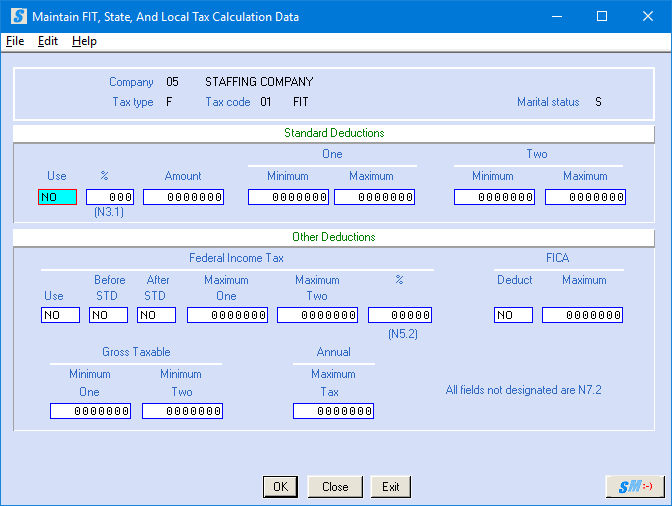
Task: Select the Maximum One field under Federal Income Tax
Action: pyautogui.click(x=228, y=315)
